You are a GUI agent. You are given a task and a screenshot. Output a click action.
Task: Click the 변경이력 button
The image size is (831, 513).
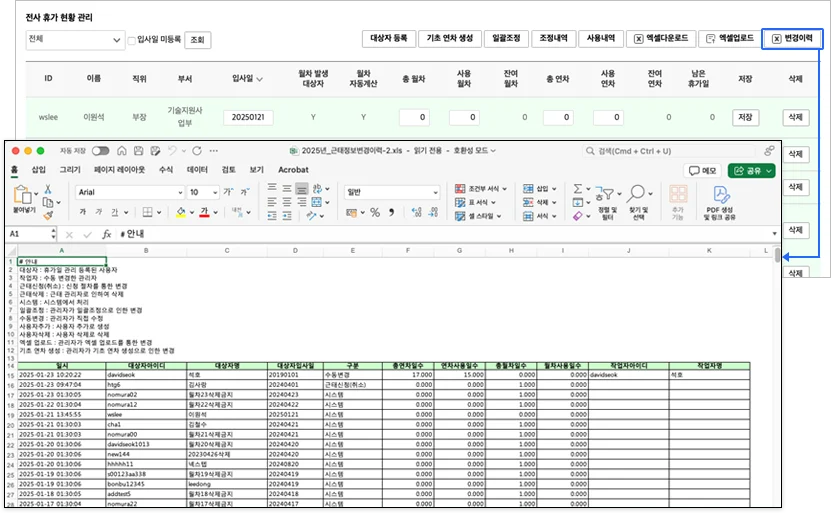792,39
